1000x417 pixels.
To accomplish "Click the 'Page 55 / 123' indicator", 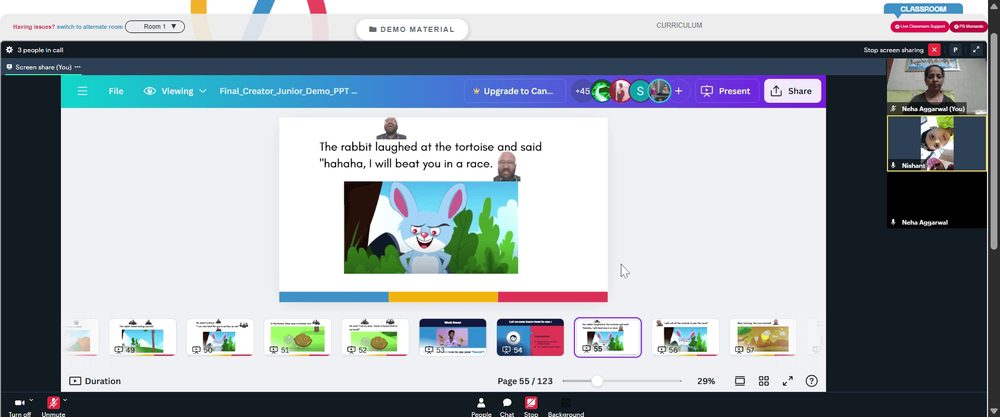I will [x=525, y=381].
